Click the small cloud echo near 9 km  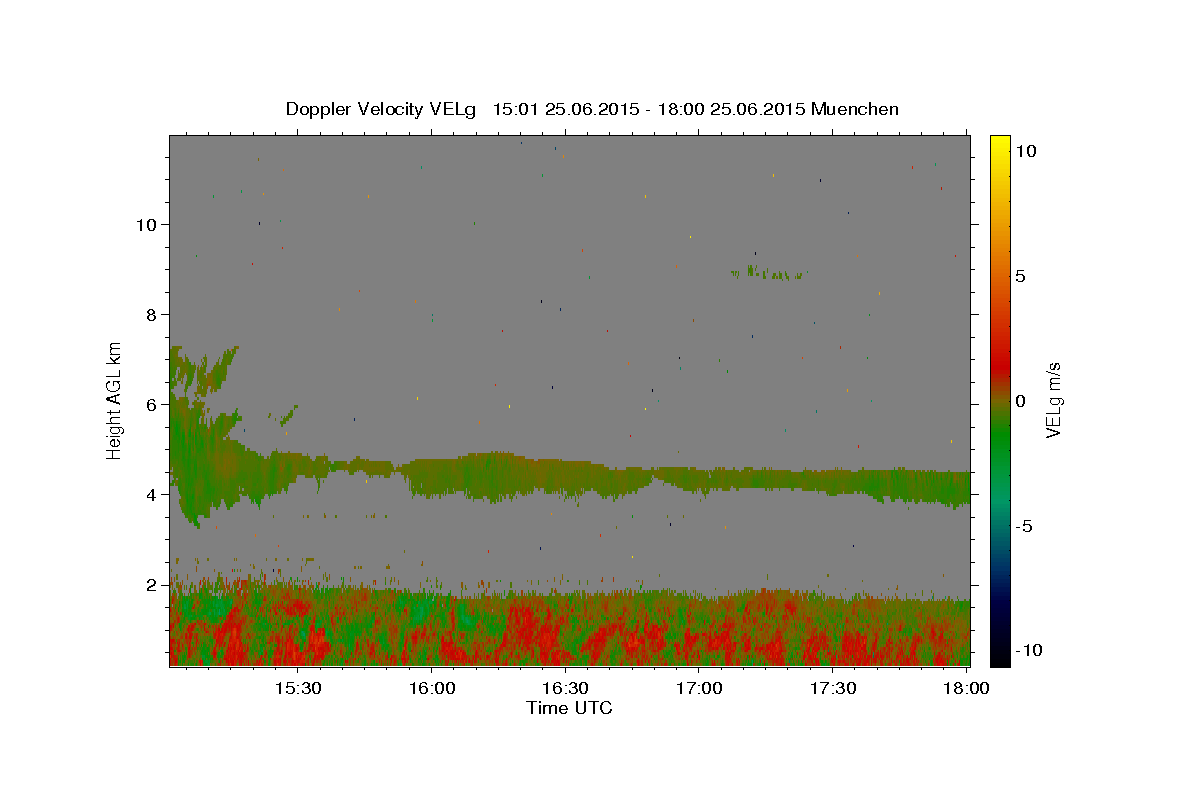(x=768, y=273)
